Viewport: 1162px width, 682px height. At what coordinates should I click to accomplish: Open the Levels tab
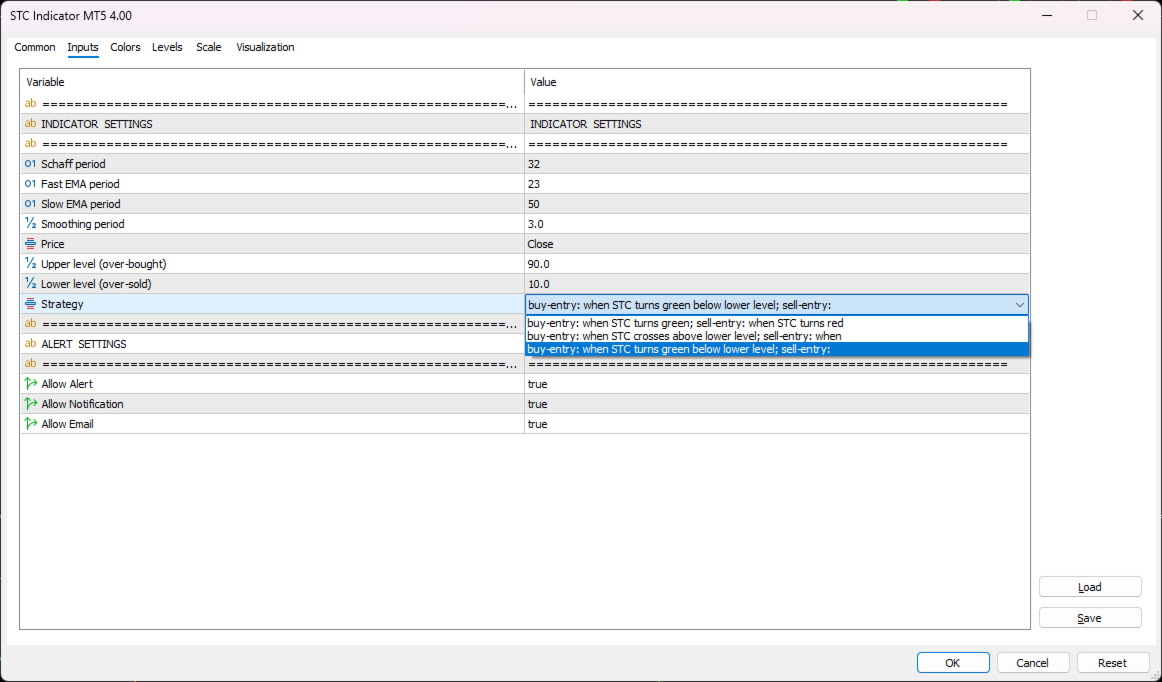click(x=167, y=47)
